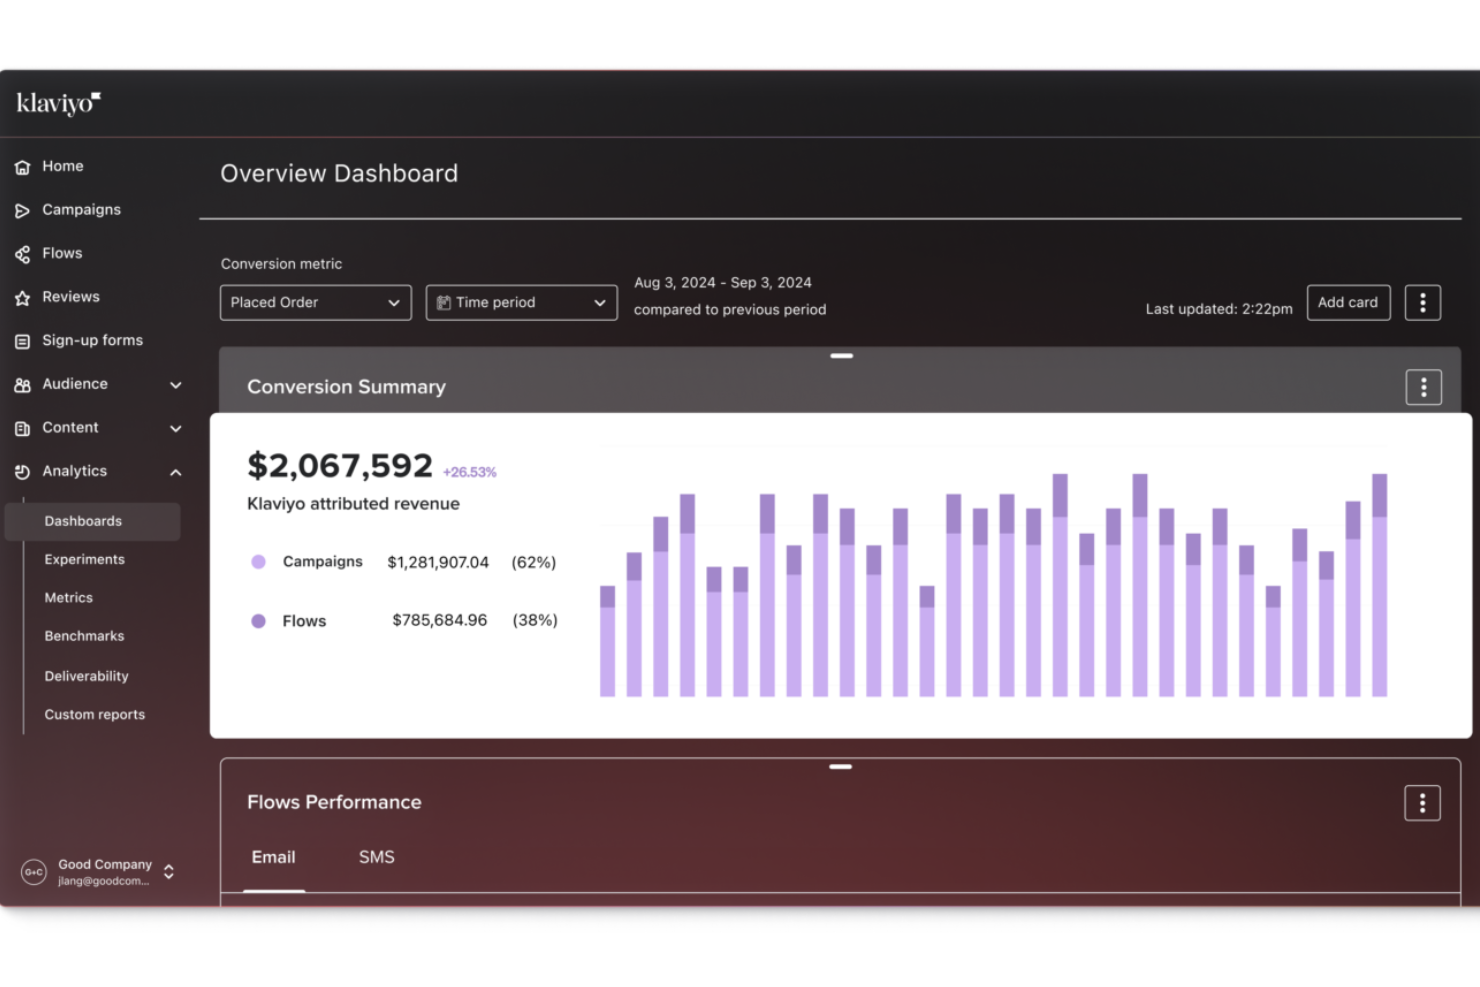Switch to the SMS tab
The image size is (1480, 987).
(377, 857)
